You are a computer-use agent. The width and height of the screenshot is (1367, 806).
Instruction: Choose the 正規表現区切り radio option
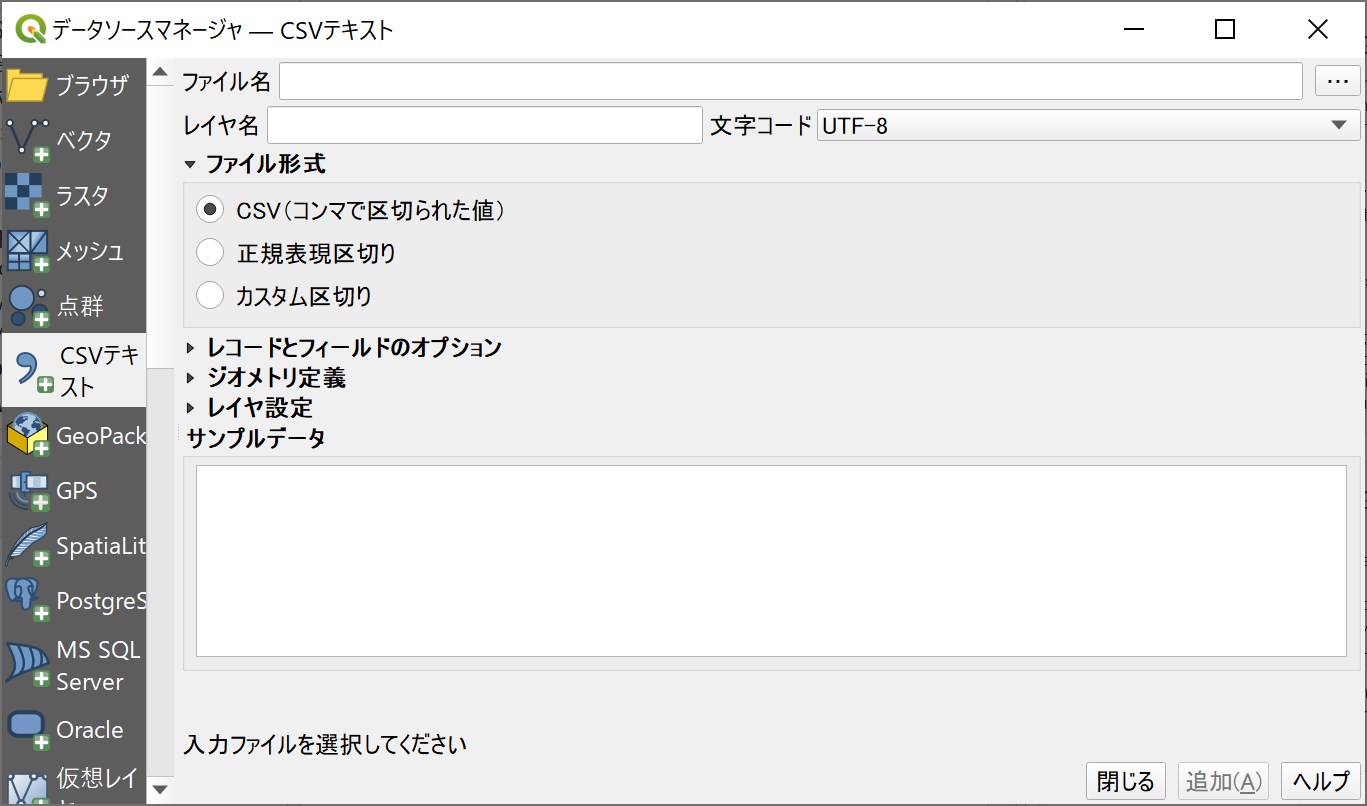[x=210, y=253]
